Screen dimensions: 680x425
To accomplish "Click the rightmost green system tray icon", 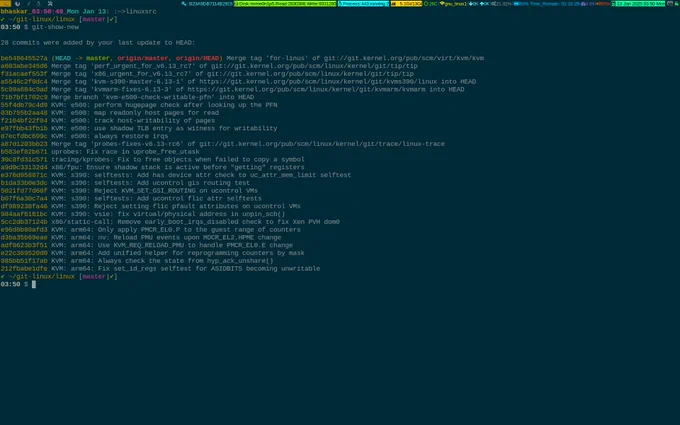I will pos(676,3).
